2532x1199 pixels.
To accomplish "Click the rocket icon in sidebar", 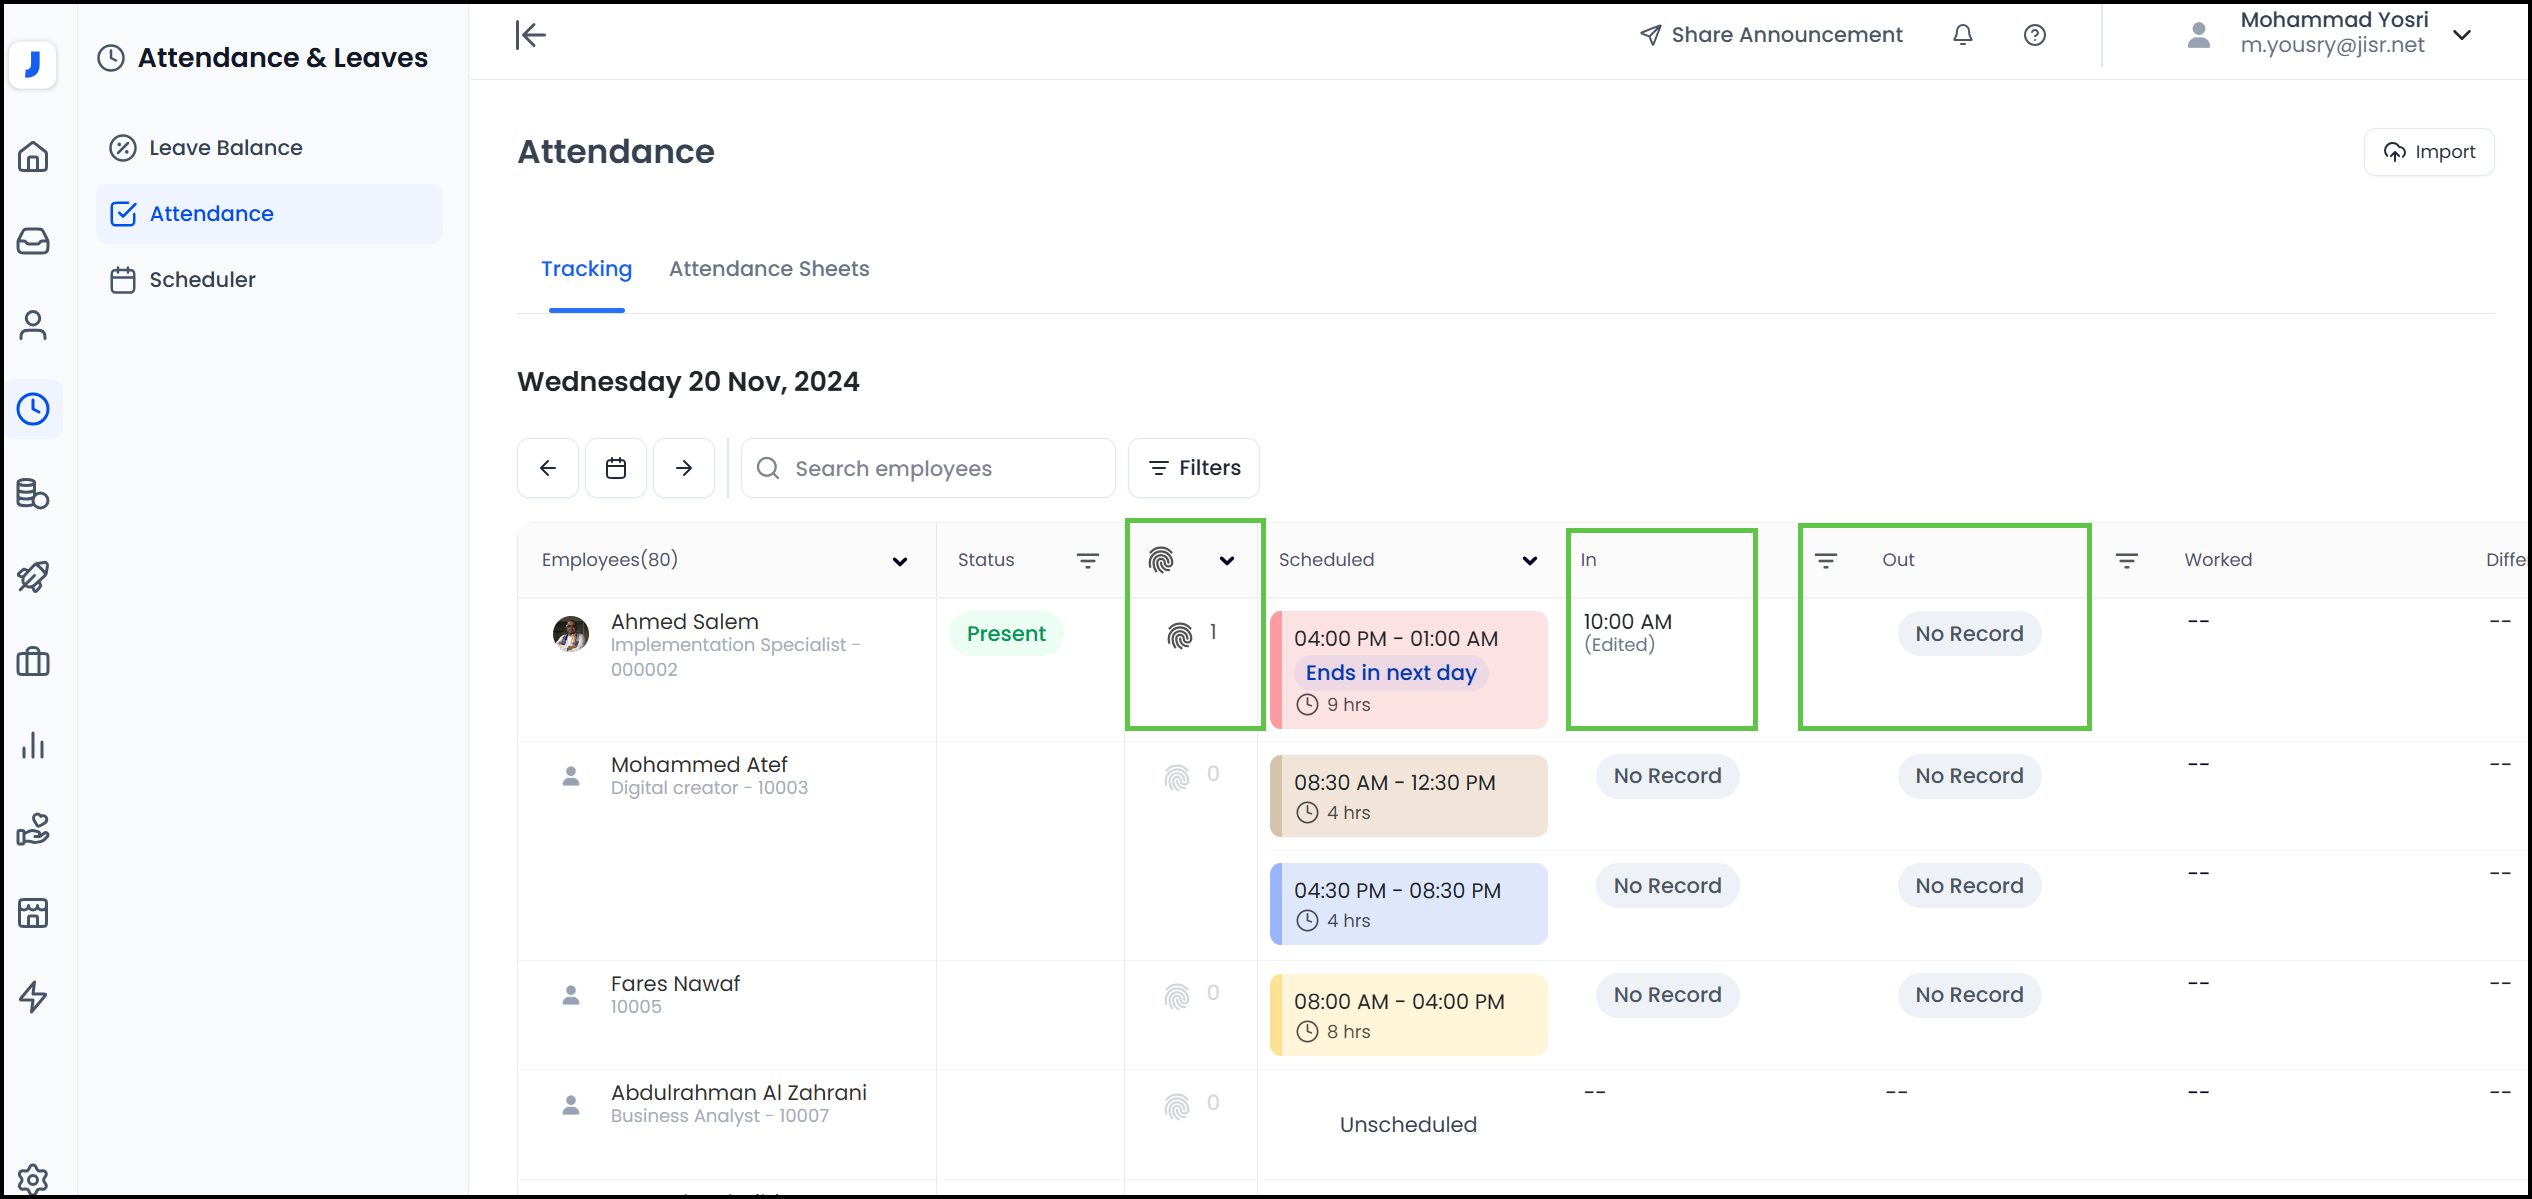I will point(33,577).
